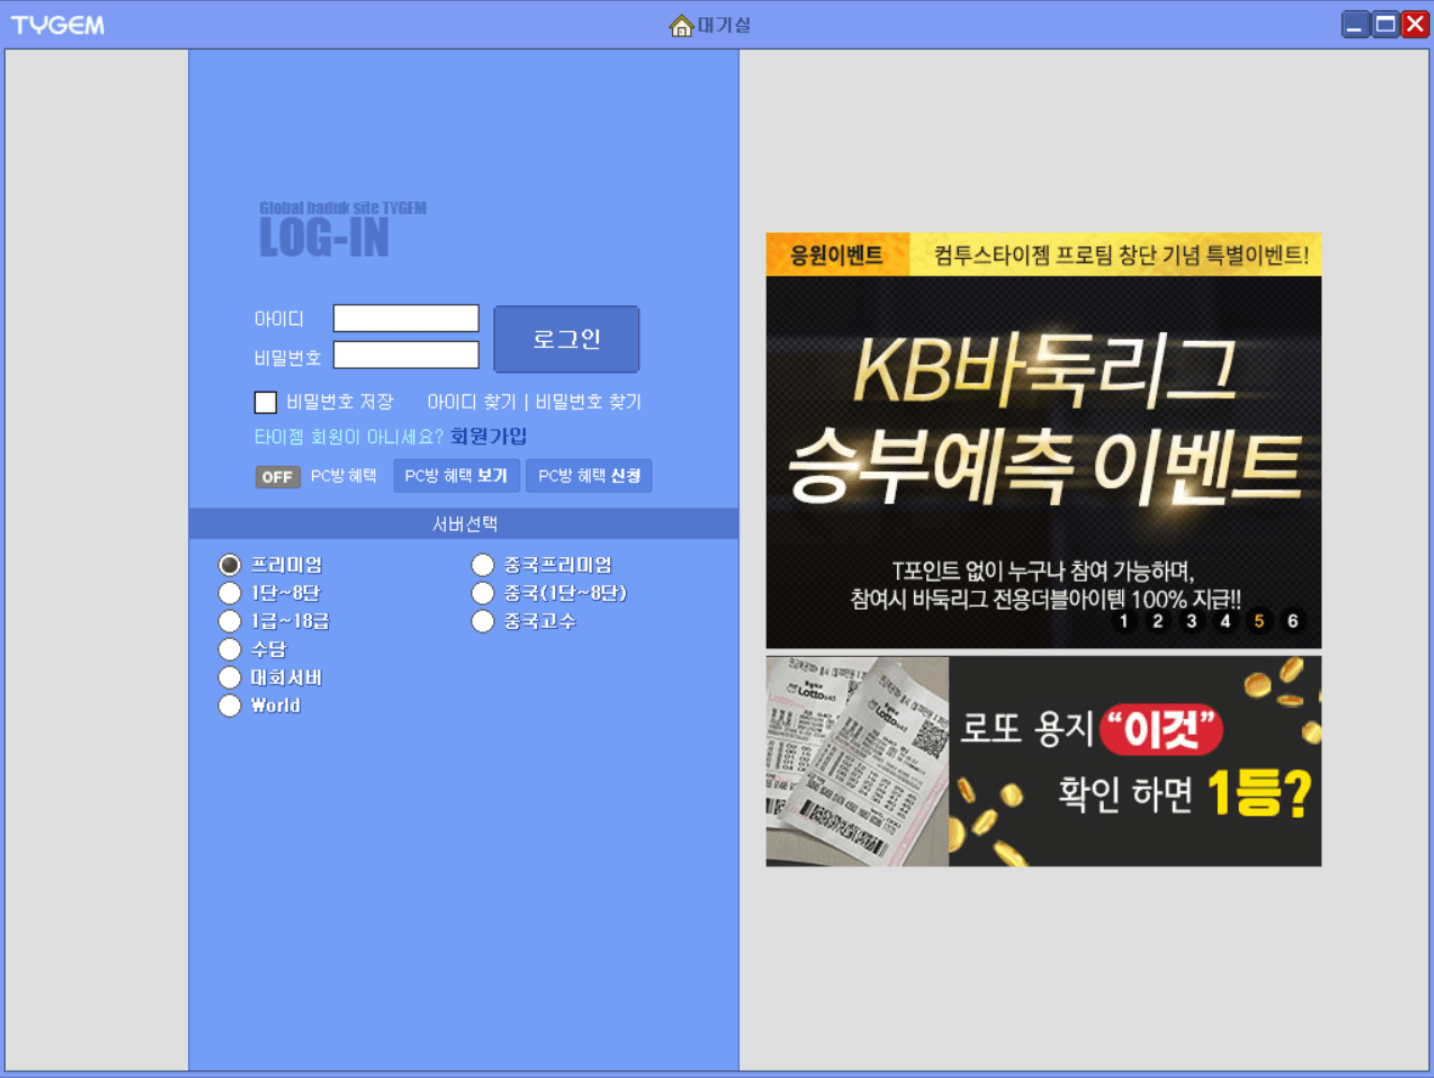
Task: Select the 수담 server option
Action: [x=229, y=649]
